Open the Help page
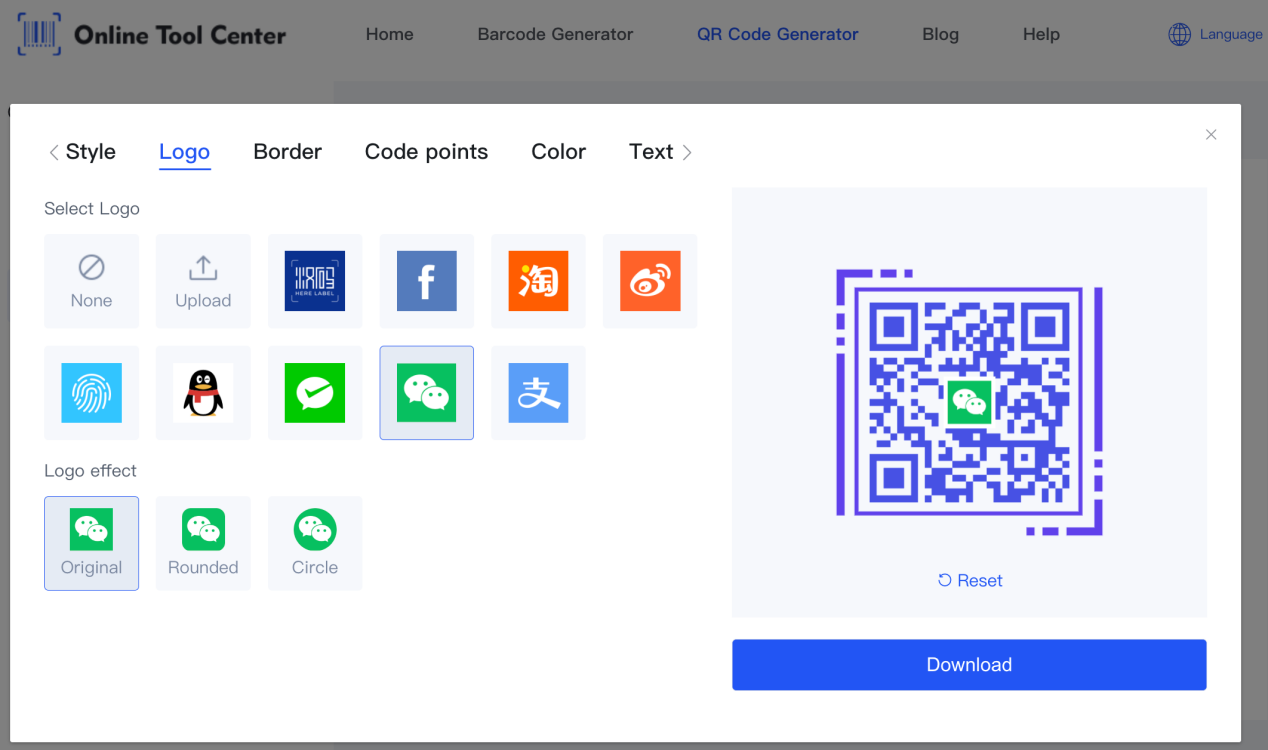1268x750 pixels. pyautogui.click(x=1041, y=34)
